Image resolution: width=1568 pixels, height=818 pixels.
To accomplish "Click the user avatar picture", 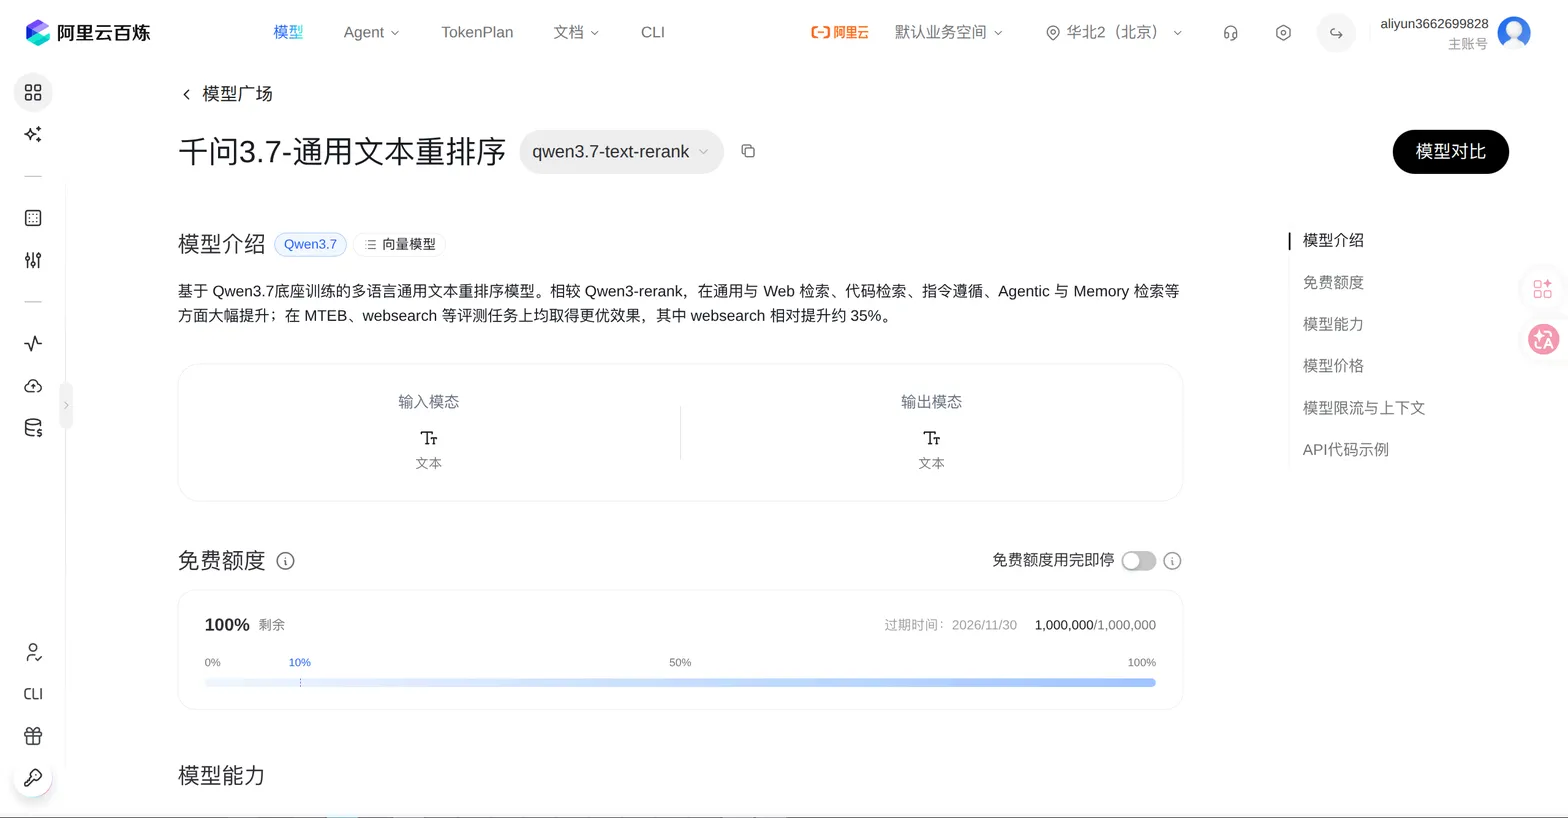I will pyautogui.click(x=1514, y=33).
